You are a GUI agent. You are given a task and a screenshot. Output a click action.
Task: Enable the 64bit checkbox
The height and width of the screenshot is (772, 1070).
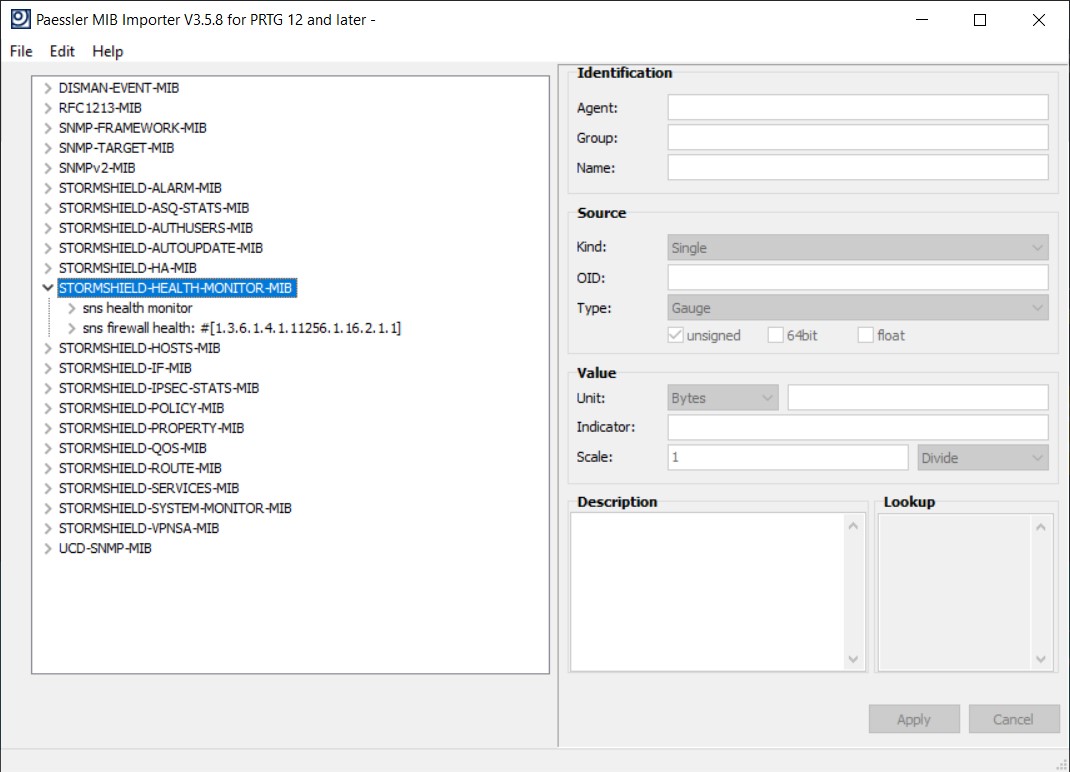(775, 336)
